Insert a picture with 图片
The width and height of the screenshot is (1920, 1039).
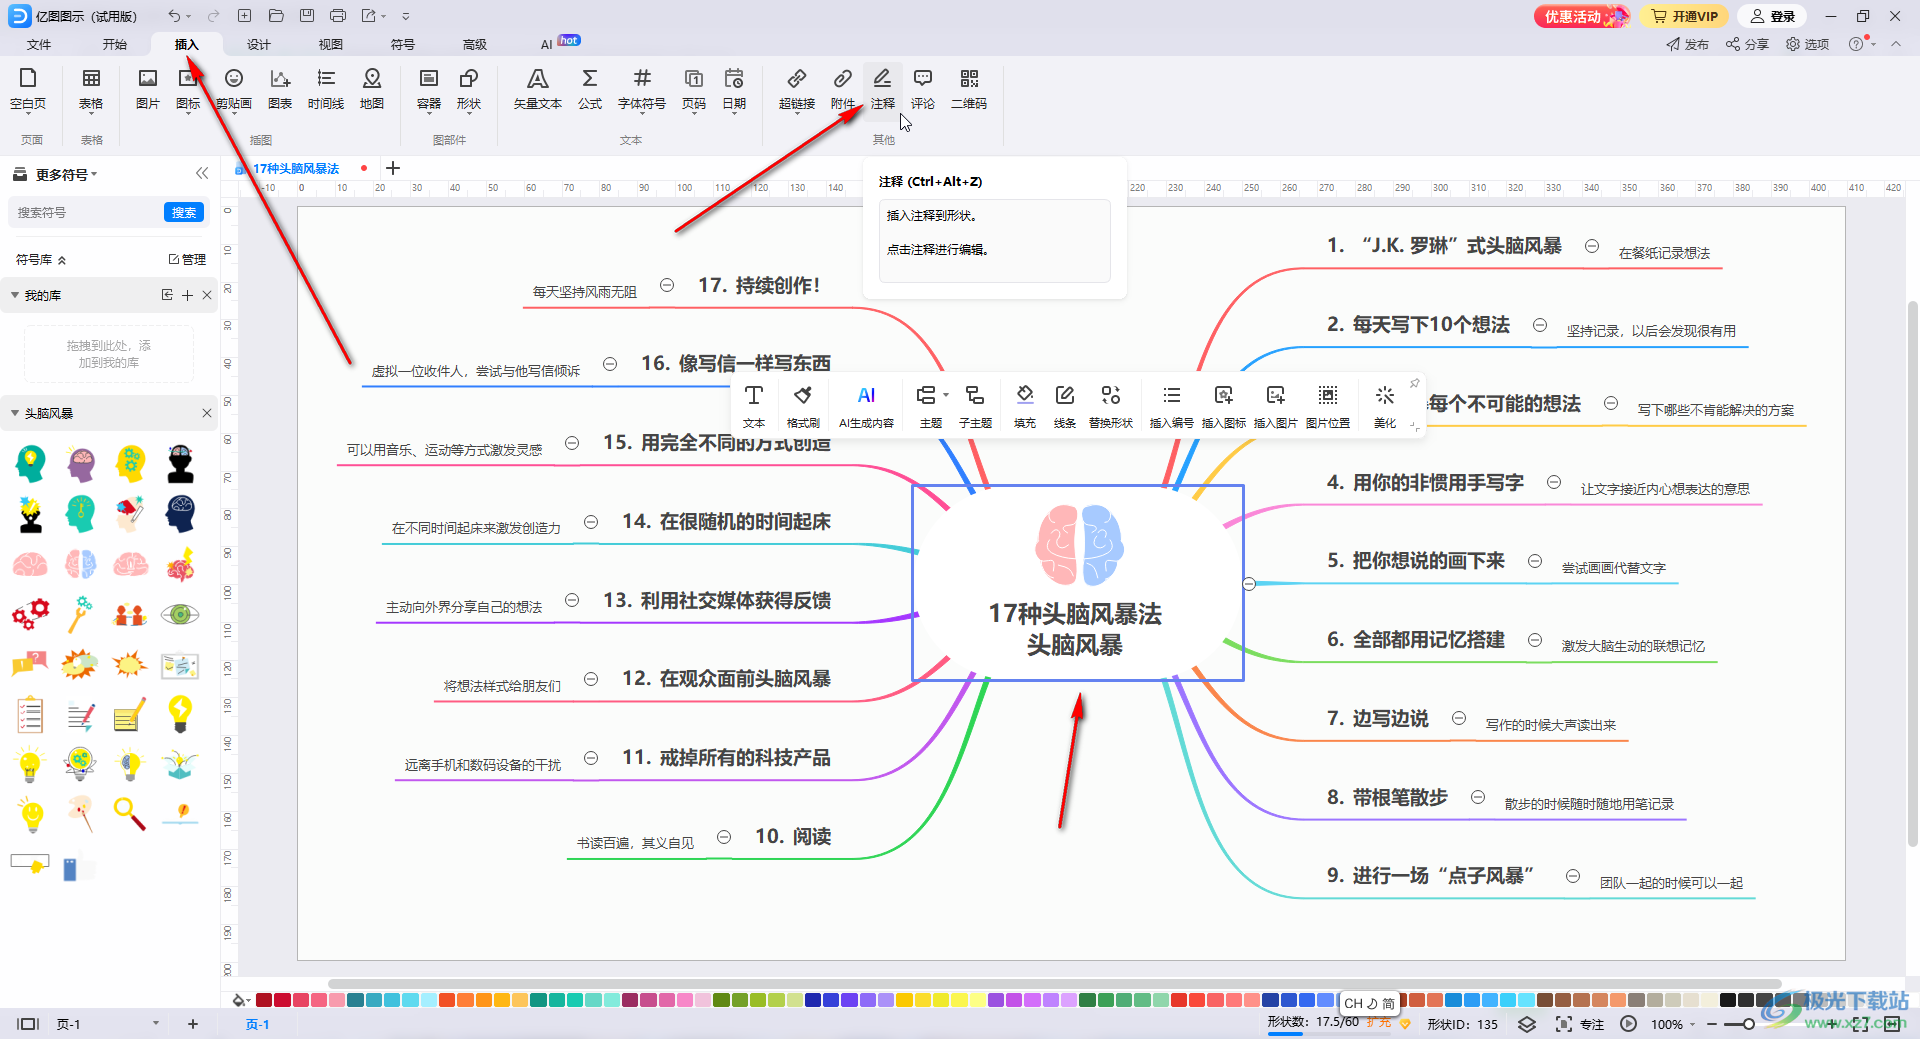coord(148,88)
